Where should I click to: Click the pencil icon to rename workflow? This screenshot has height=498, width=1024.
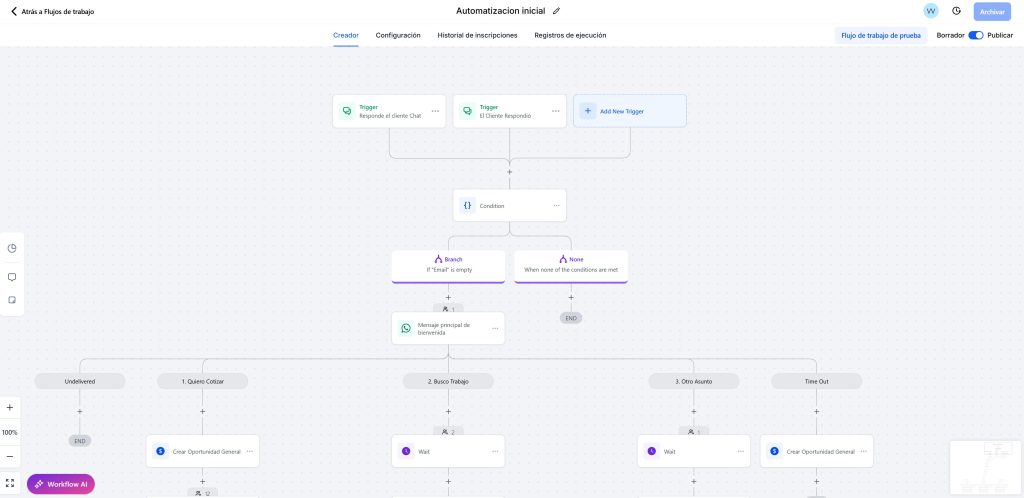click(556, 11)
